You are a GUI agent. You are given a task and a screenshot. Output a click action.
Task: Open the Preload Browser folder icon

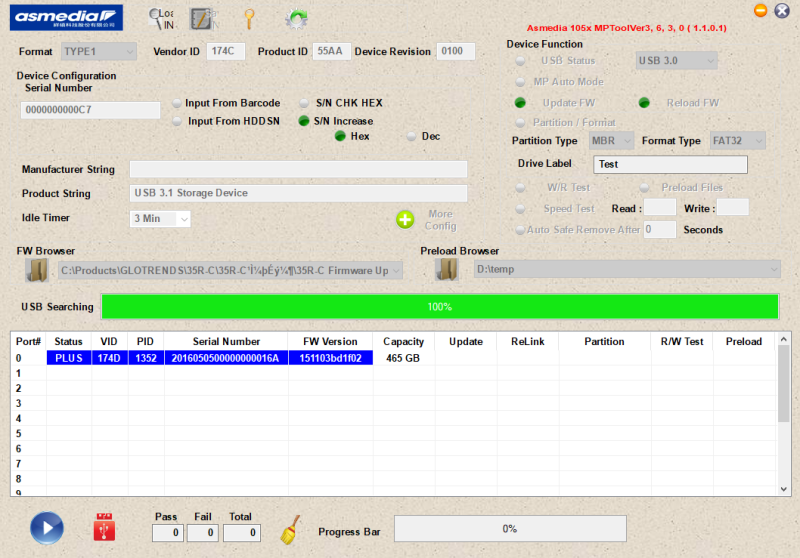pyautogui.click(x=447, y=269)
